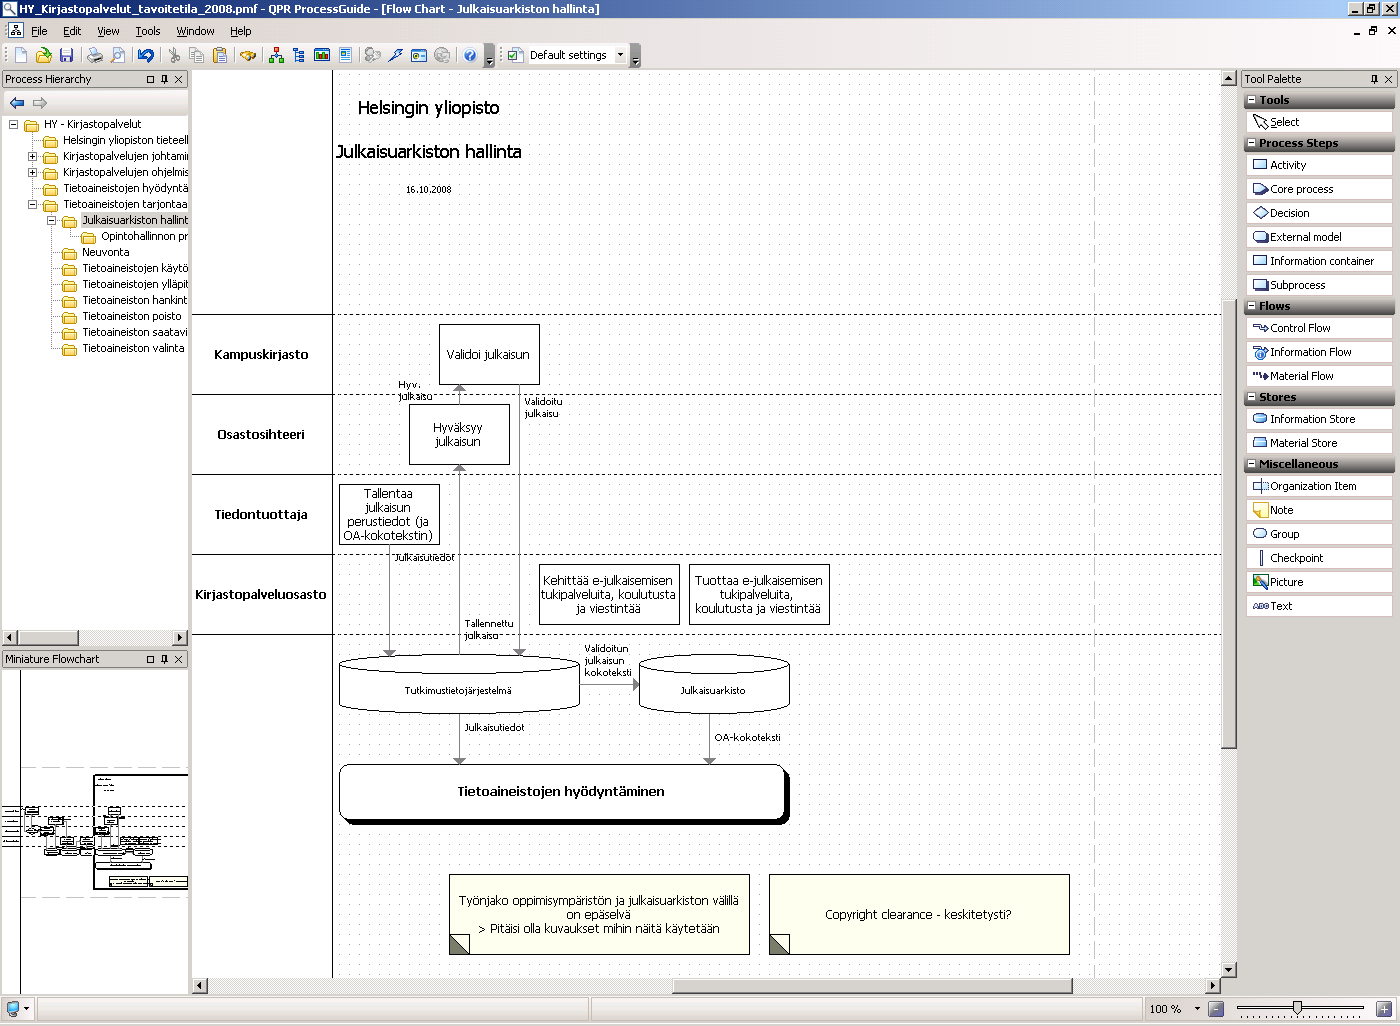Screen dimensions: 1400x1026
Task: Navigate forward in the Process Hierarchy
Action: pyautogui.click(x=40, y=102)
